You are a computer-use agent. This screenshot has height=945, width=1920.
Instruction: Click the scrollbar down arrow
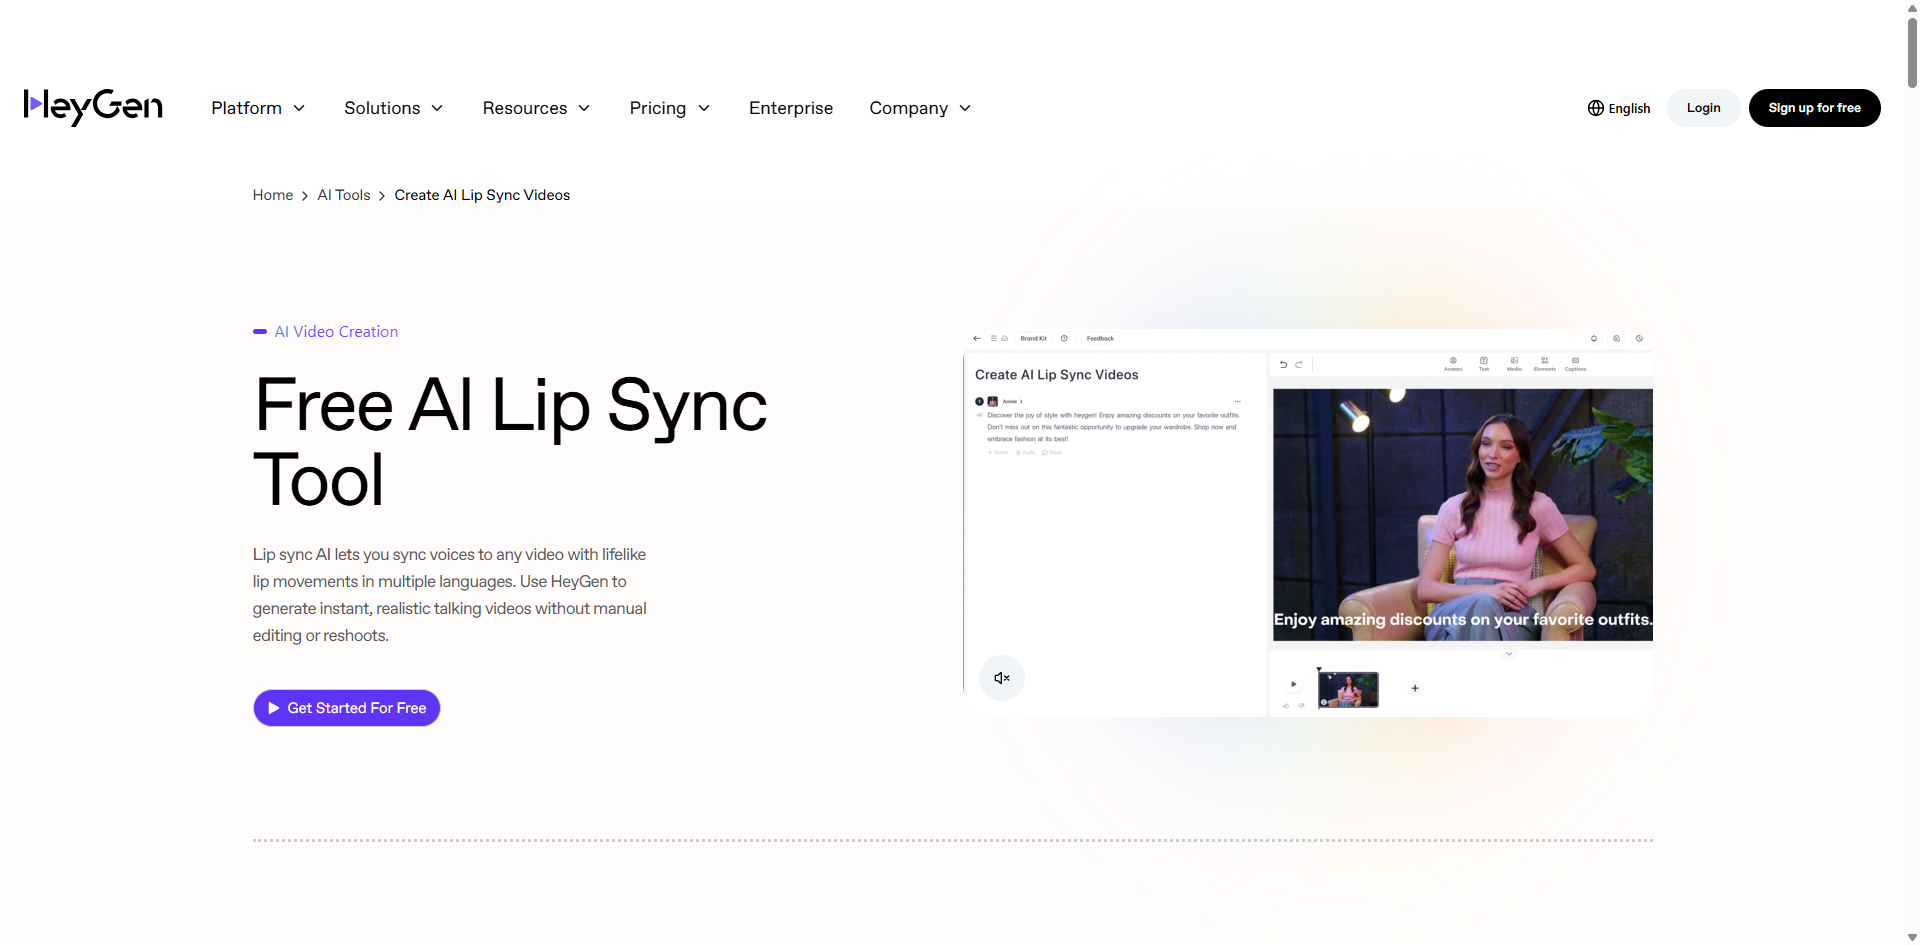coord(1912,938)
